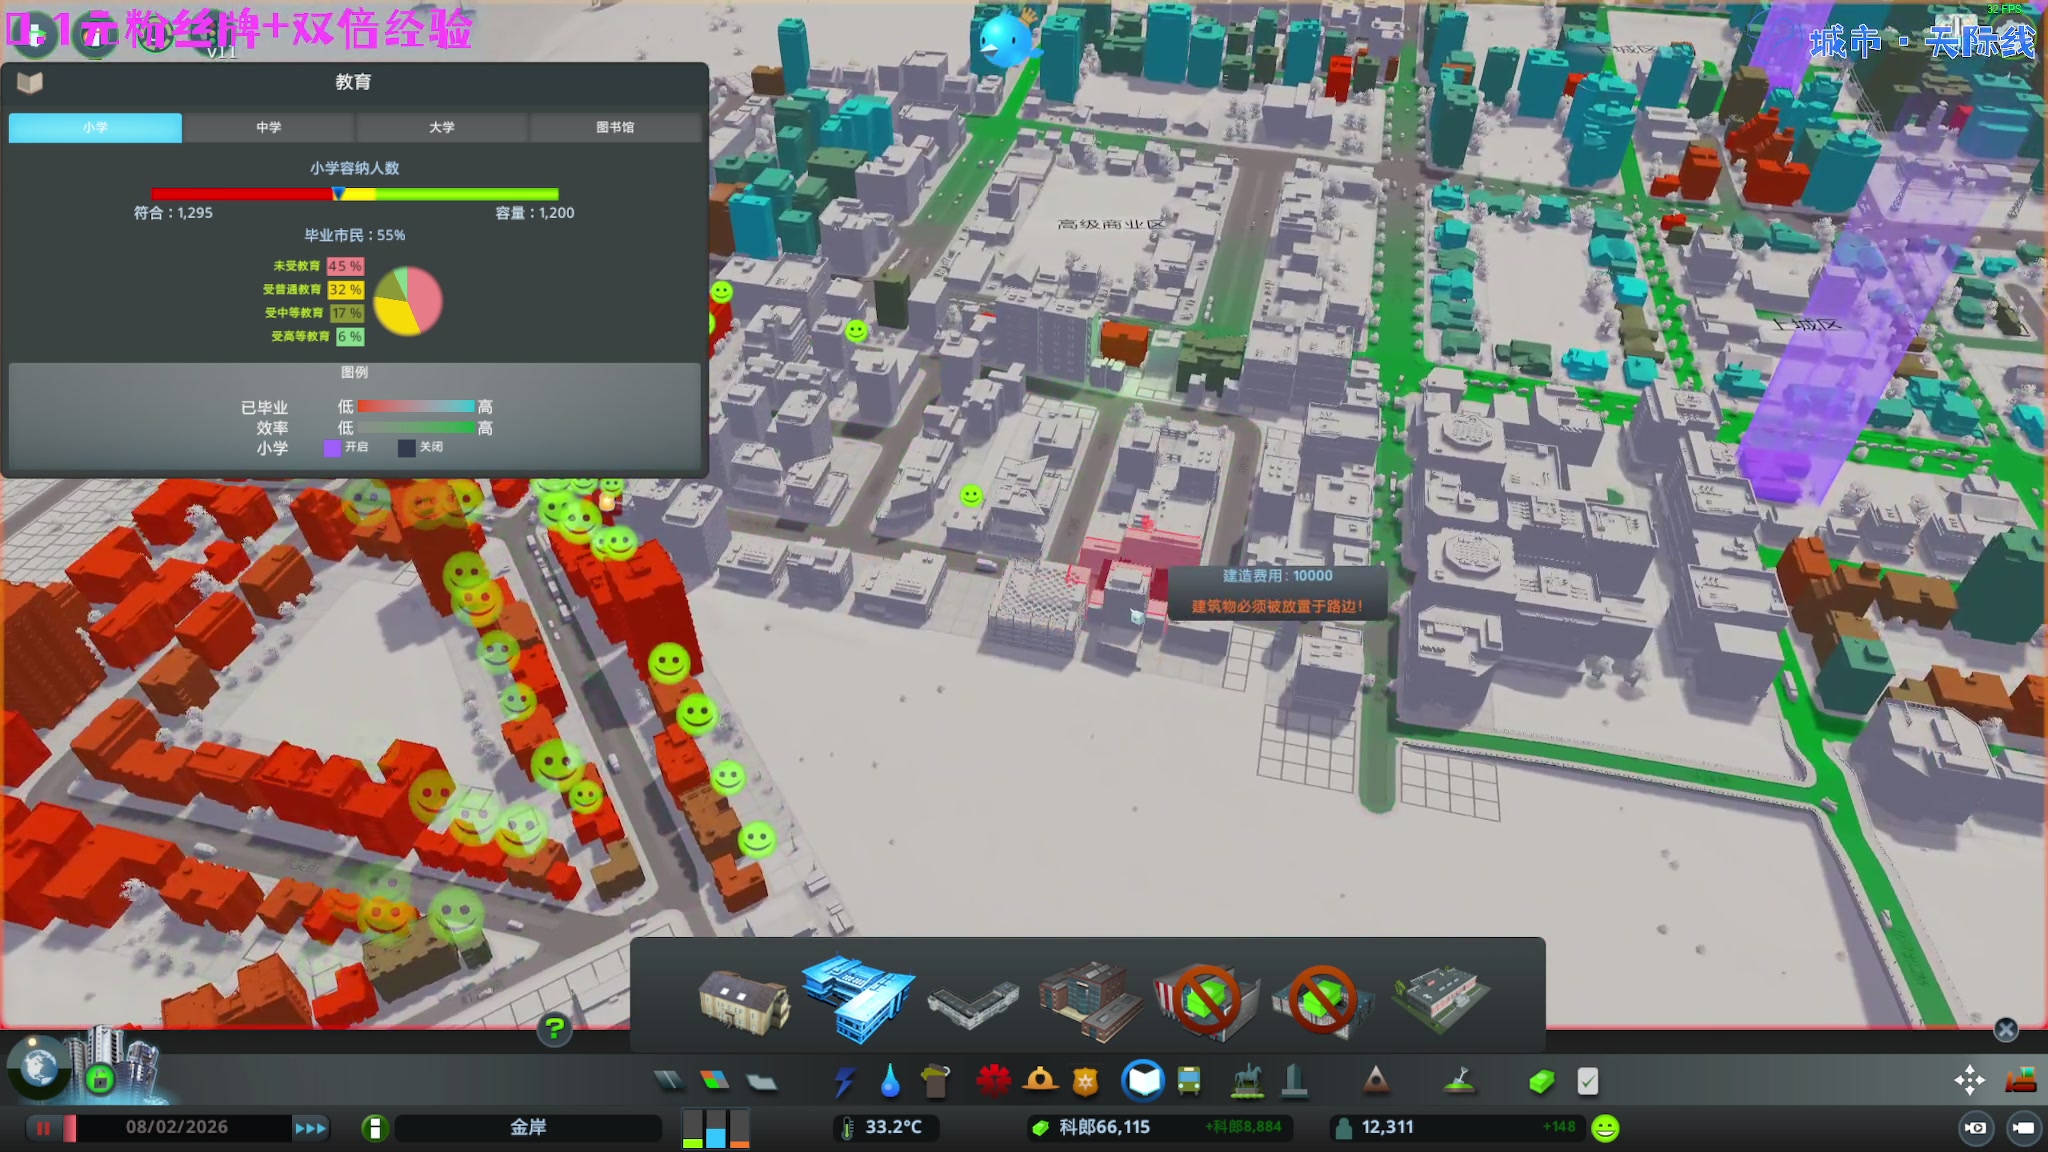
Task: Select the blue elementary school building thumbnail
Action: [858, 996]
